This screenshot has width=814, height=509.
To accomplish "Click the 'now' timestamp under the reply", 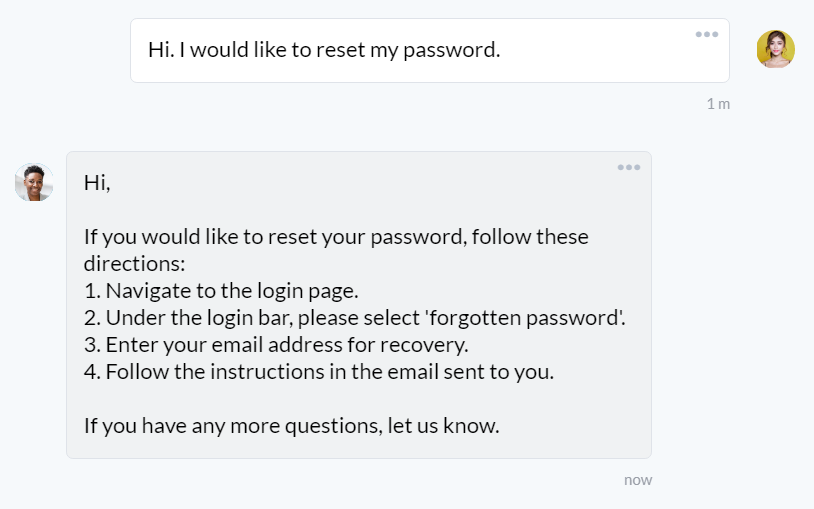I will [x=638, y=480].
